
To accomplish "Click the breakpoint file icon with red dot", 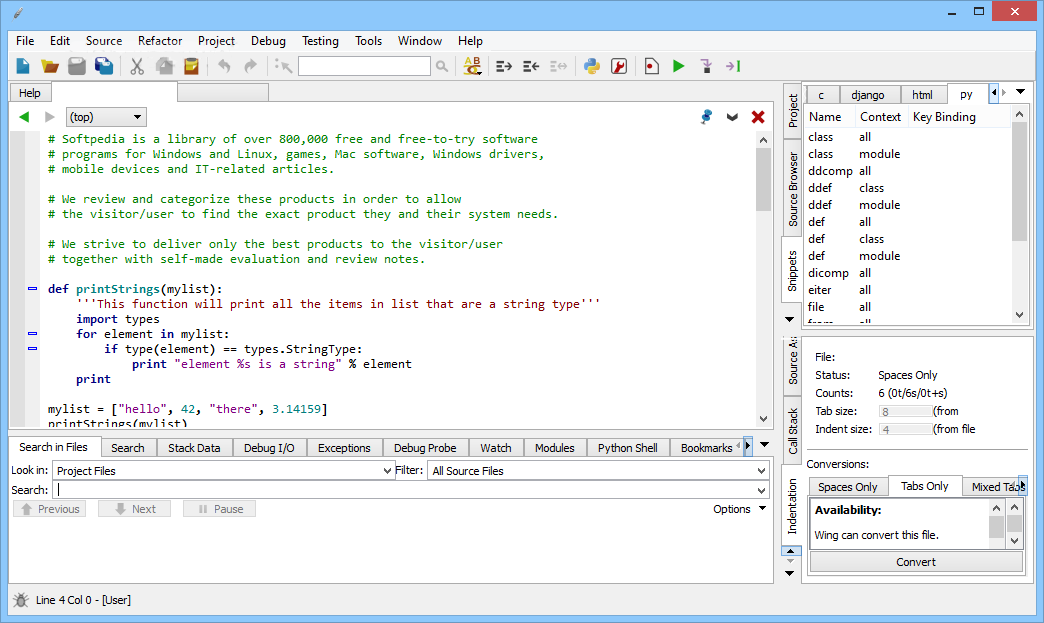I will (x=651, y=66).
